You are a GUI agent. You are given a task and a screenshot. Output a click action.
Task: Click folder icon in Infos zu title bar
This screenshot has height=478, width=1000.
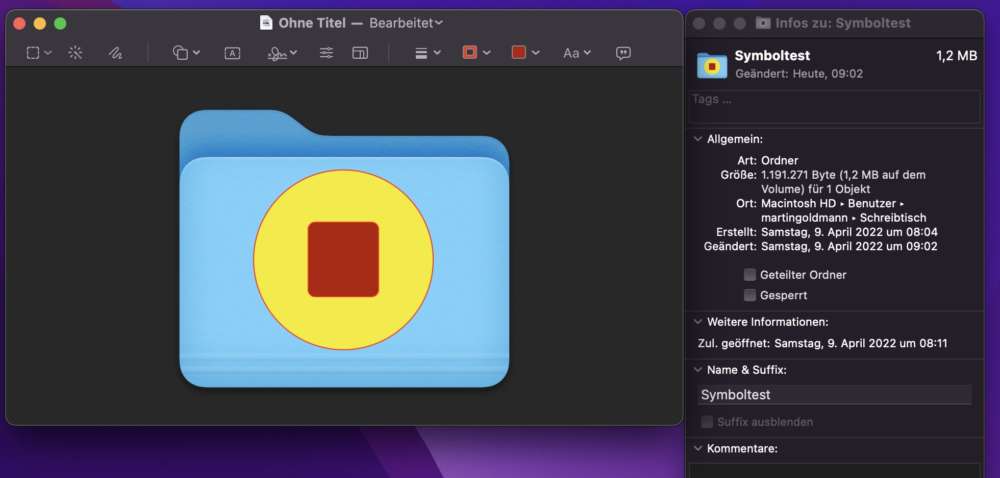click(763, 23)
